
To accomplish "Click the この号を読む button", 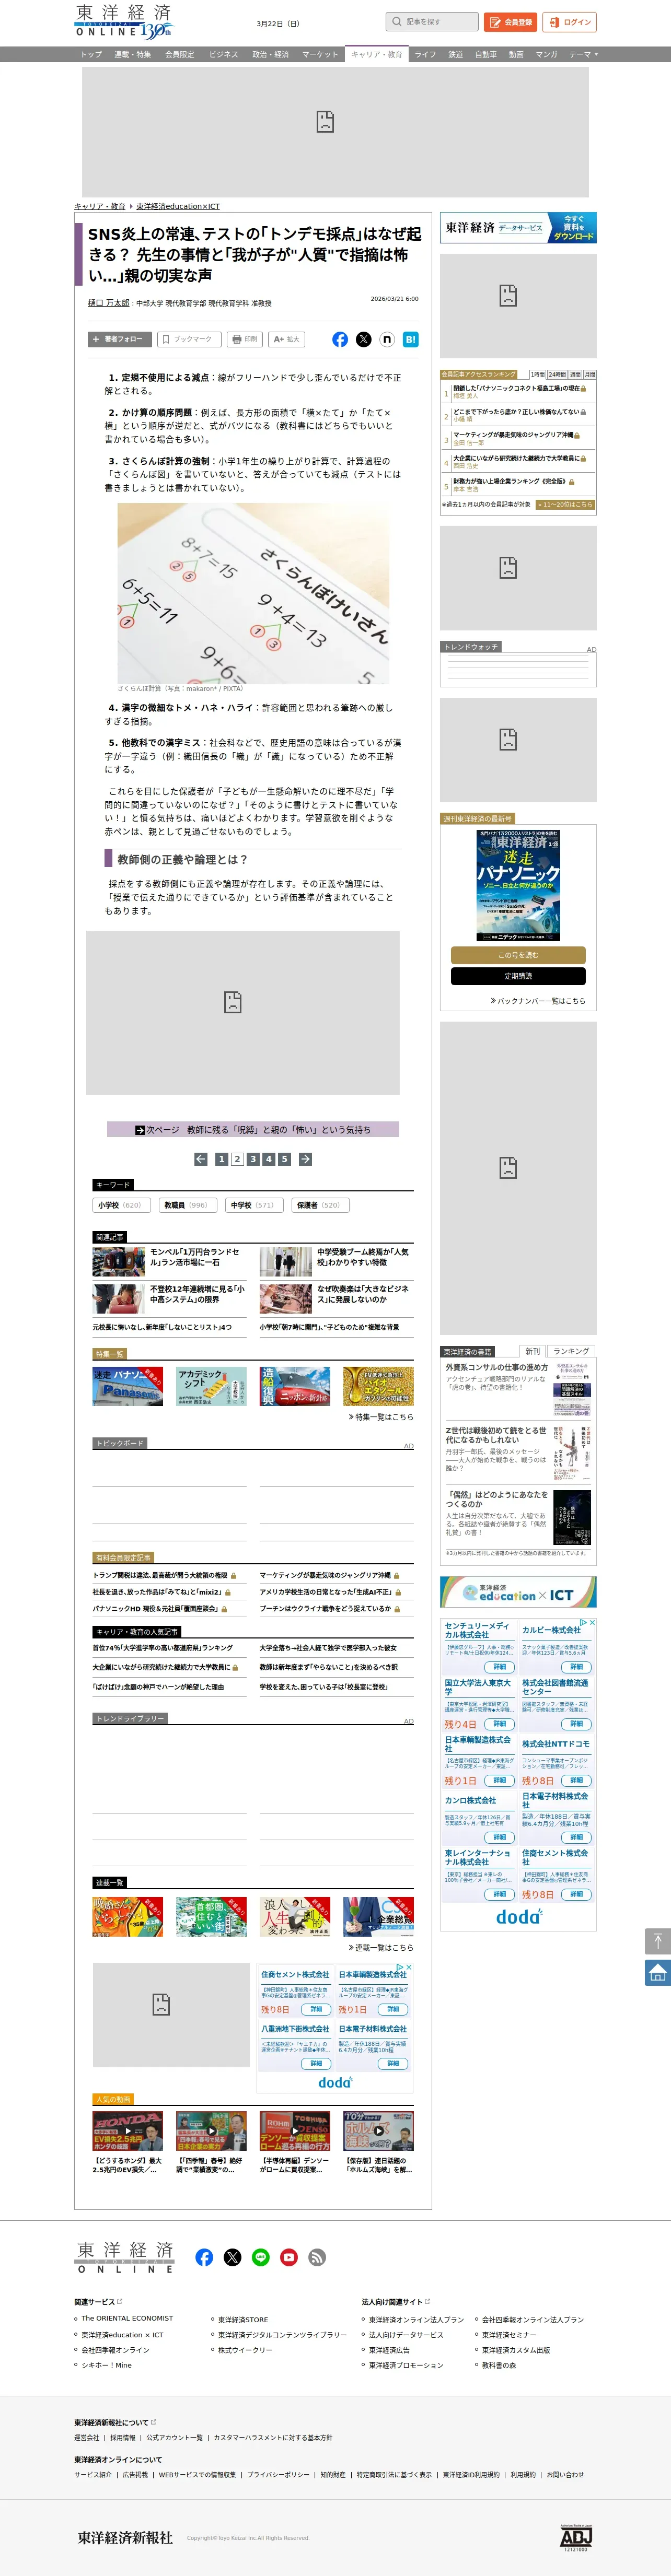I will point(518,955).
